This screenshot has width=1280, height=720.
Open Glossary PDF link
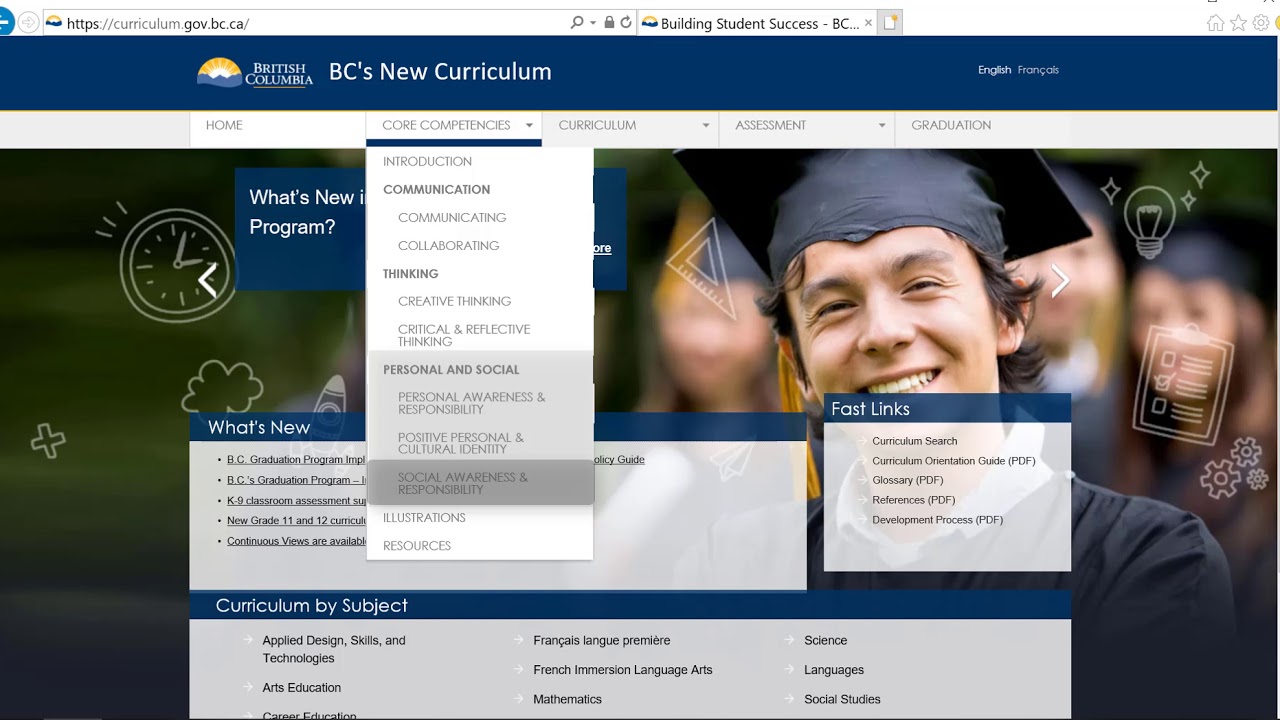(x=907, y=480)
